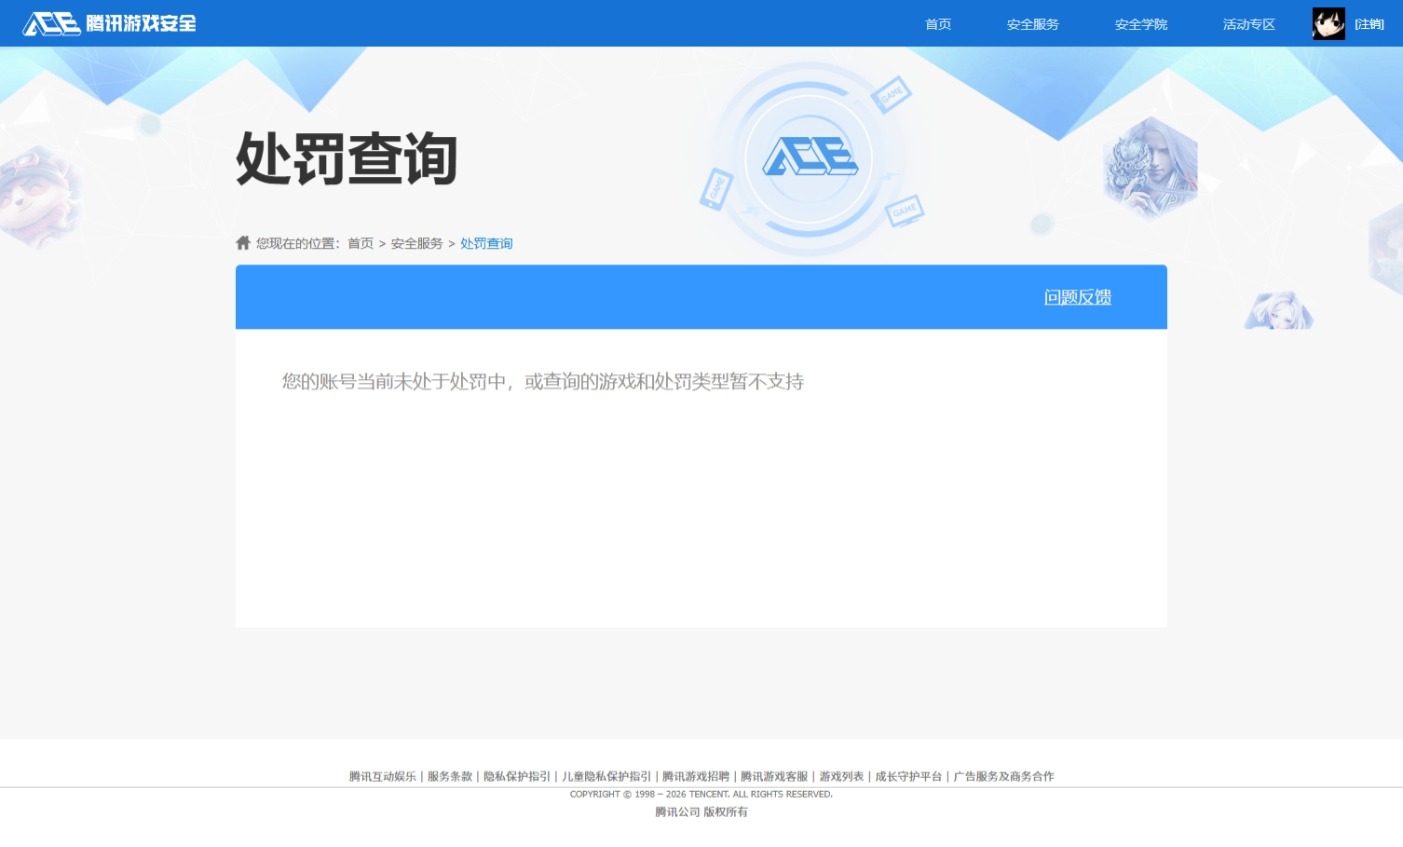Screen dimensions: 1403x847
Task: Click the 腾讯游戏客服 support link
Action: point(773,776)
